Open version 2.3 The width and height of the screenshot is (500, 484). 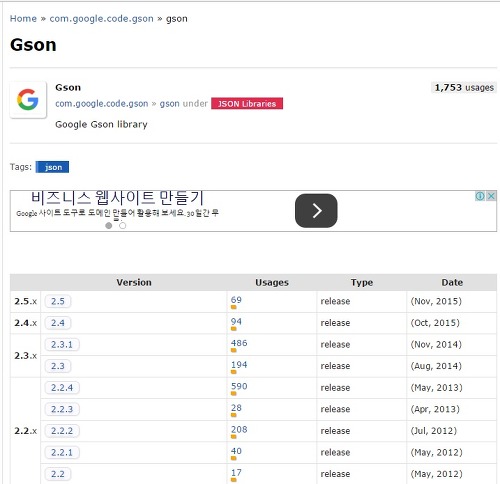[58, 366]
